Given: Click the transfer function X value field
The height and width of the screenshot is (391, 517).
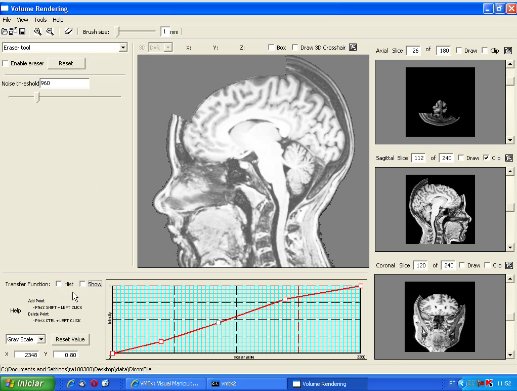Looking at the screenshot, I should click(x=27, y=355).
